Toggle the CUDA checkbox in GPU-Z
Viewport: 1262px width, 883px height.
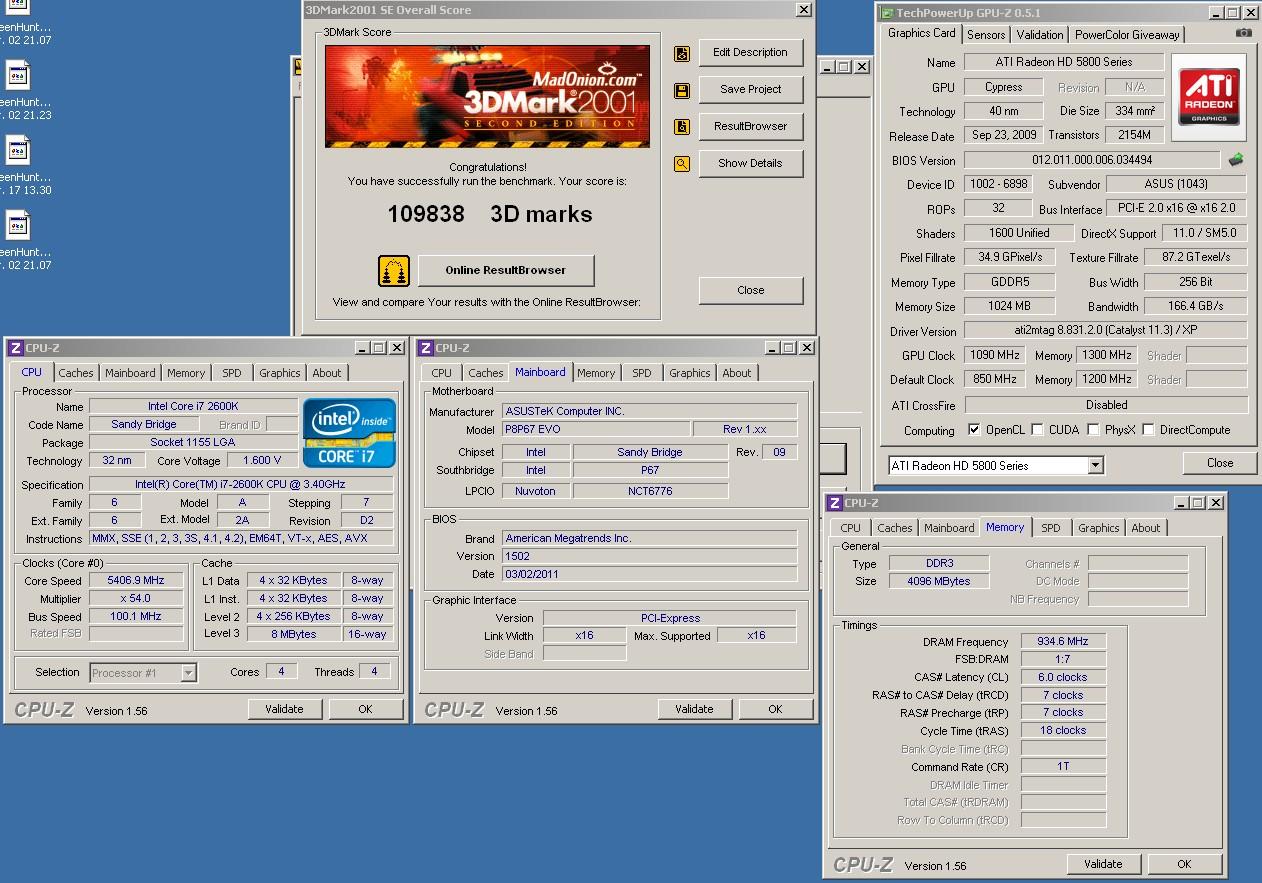point(1038,430)
